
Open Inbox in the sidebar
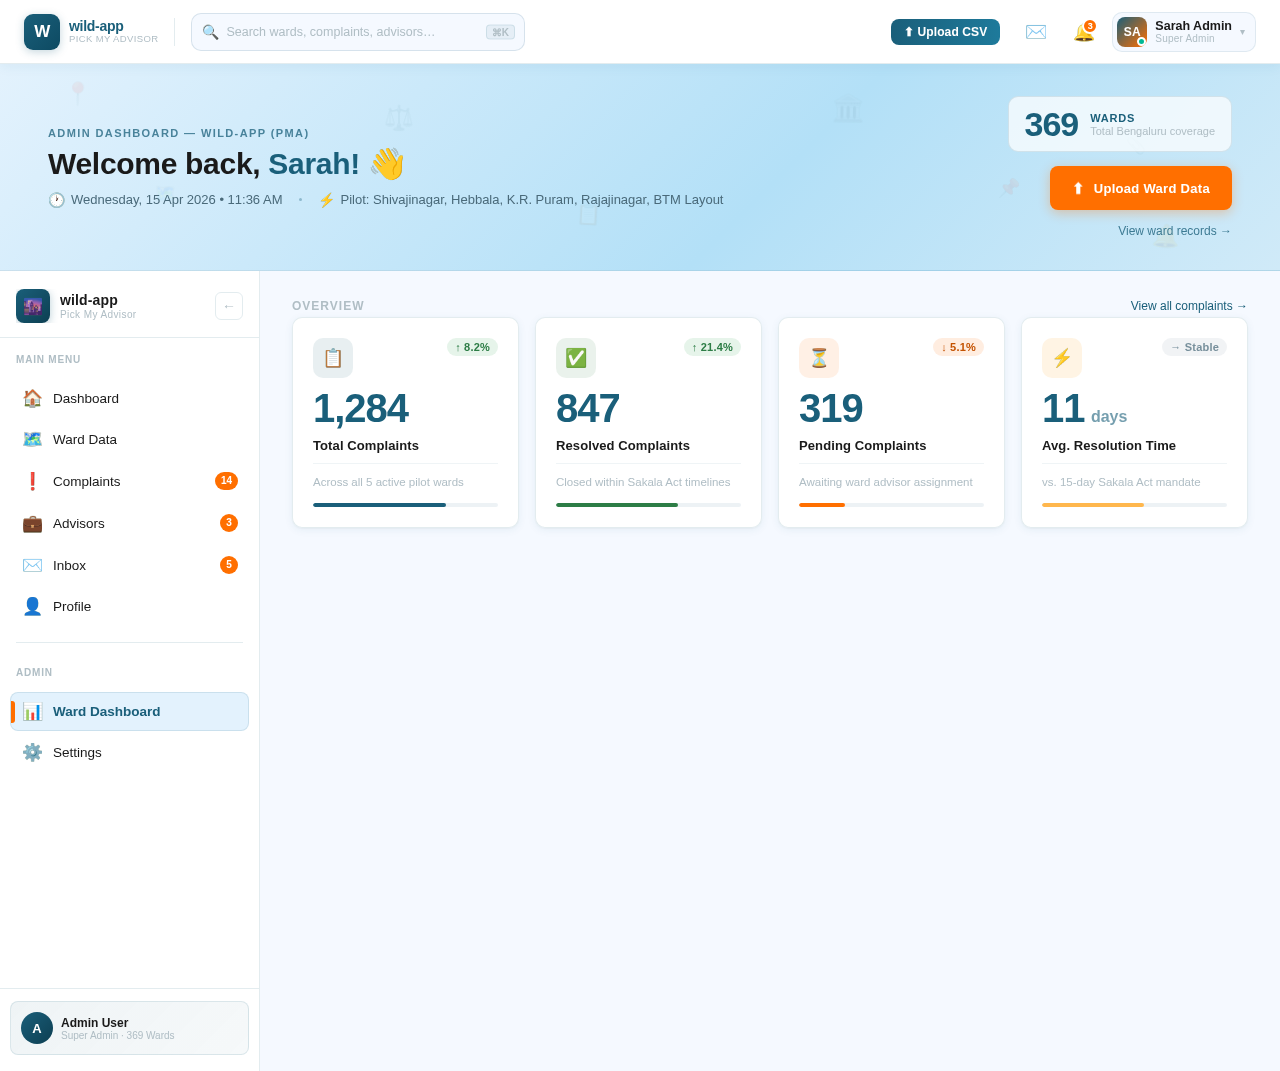(130, 565)
